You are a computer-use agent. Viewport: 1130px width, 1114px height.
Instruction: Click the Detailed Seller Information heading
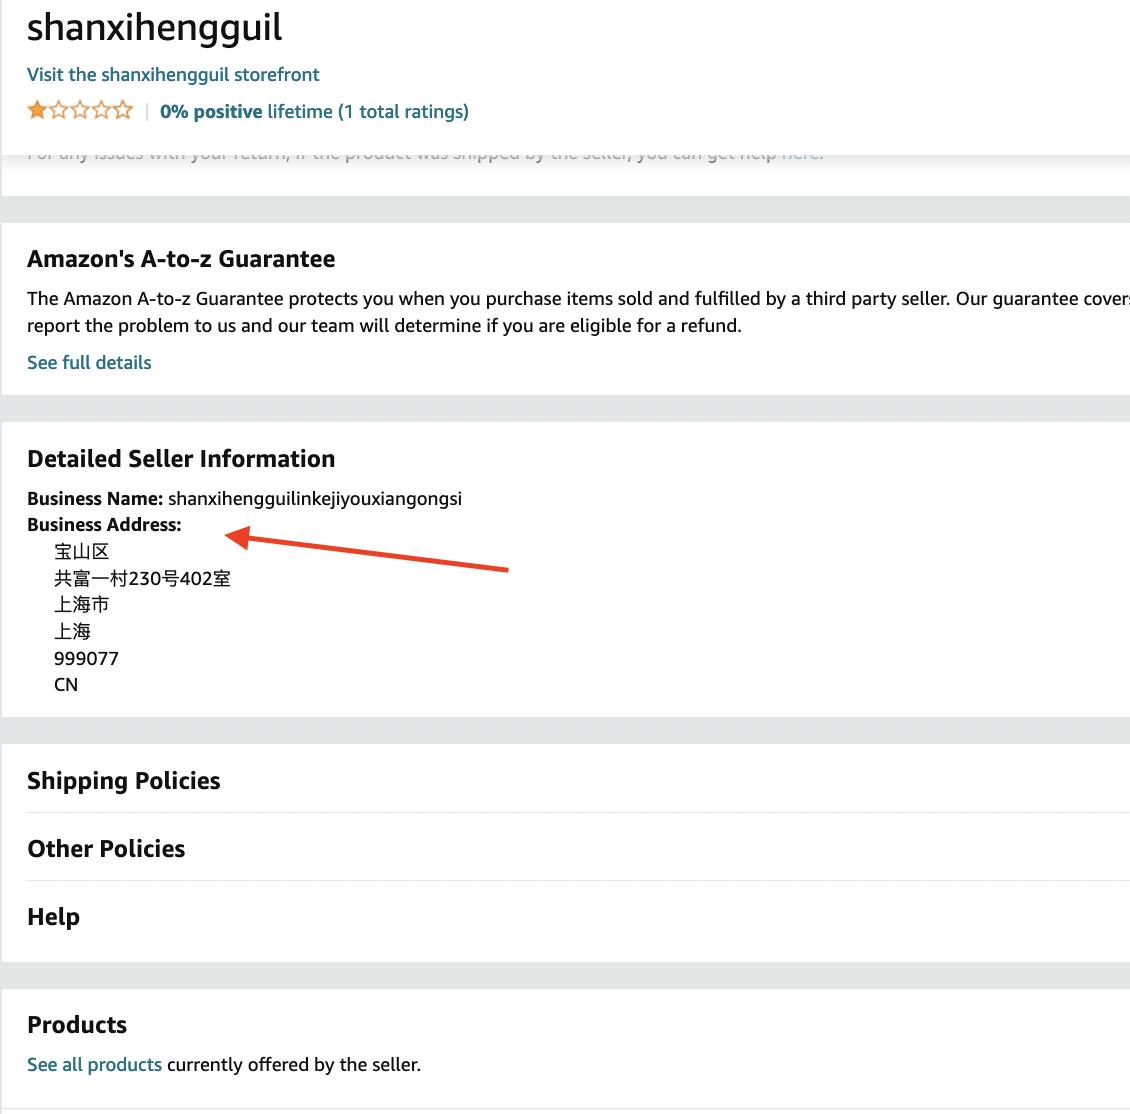pos(181,459)
